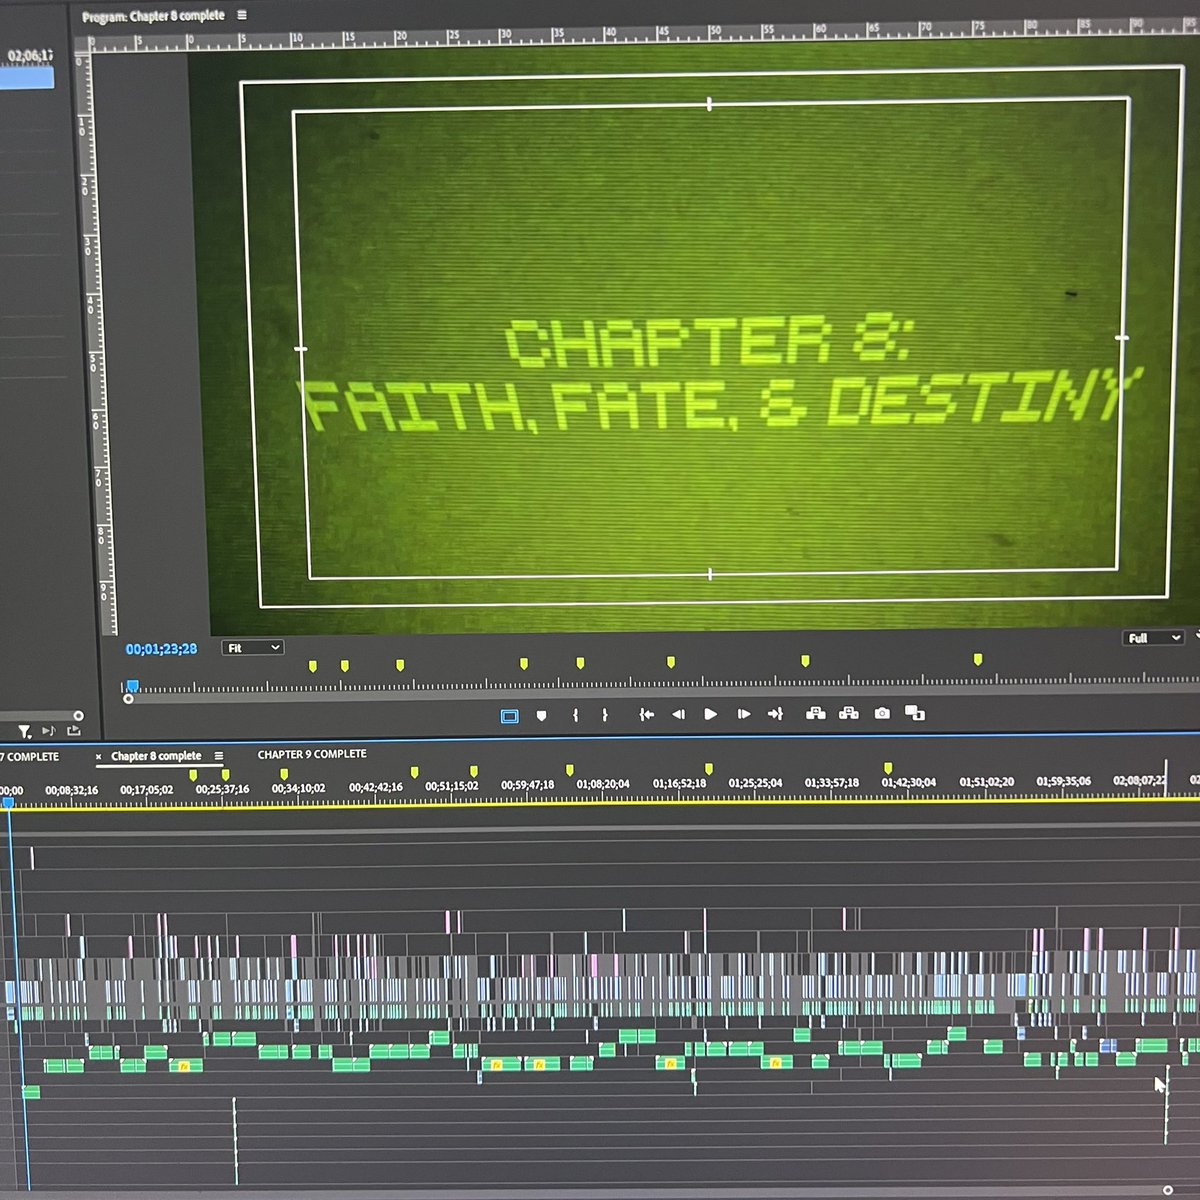Viewport: 1200px width, 1200px height.
Task: Toggle the loop audio icon in left panel
Action: coord(73,732)
